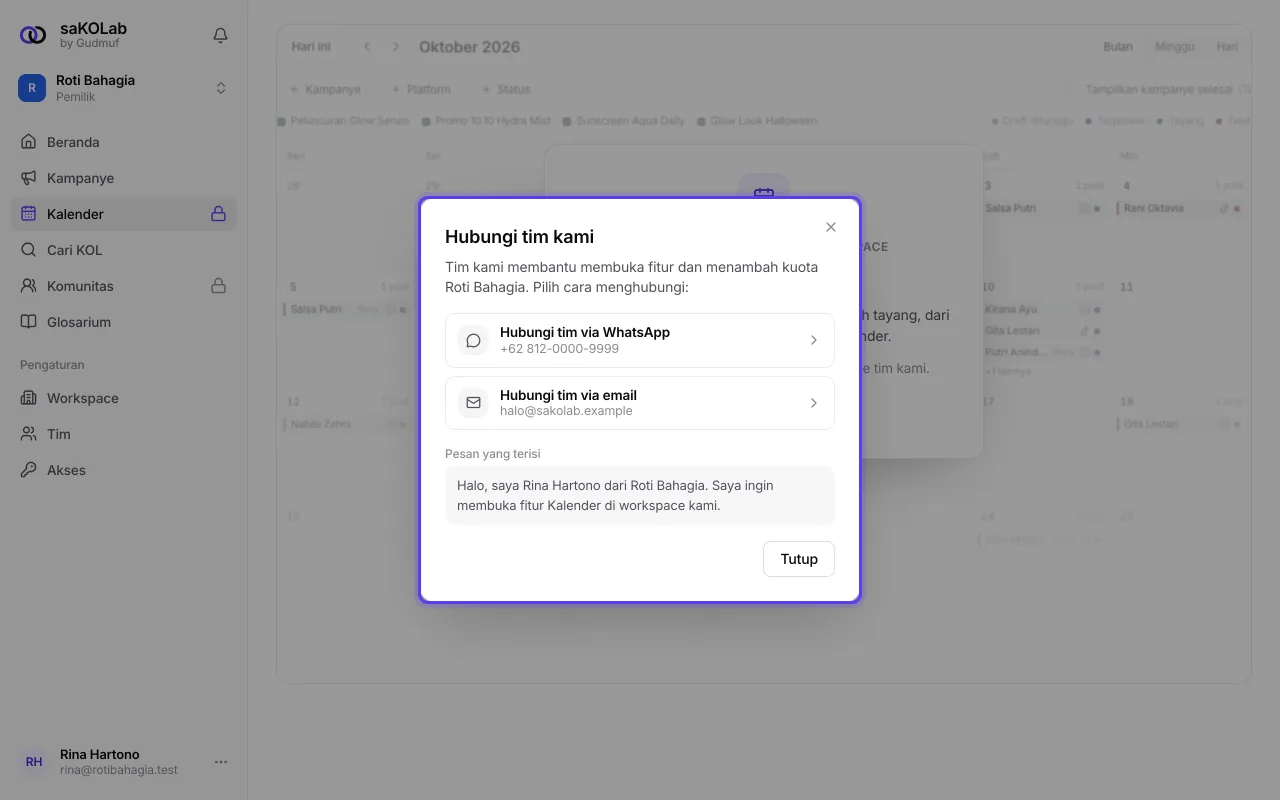Image resolution: width=1280 pixels, height=800 pixels.
Task: Open the Rani Oktavia calendar entry
Action: tap(1180, 208)
